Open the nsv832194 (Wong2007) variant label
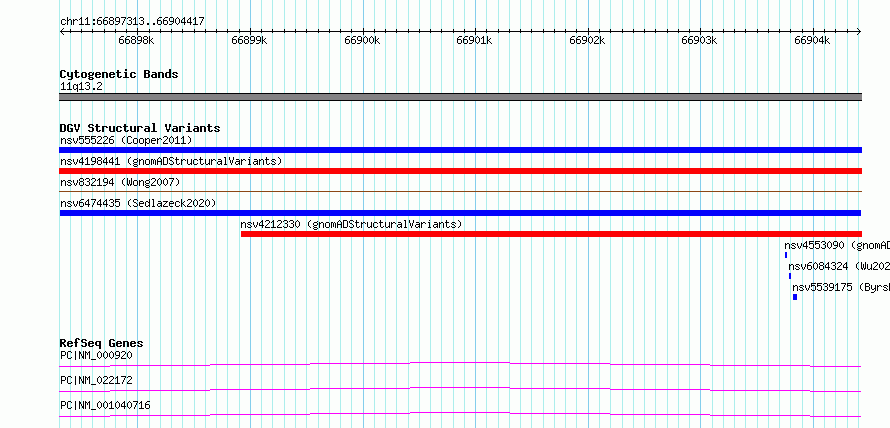This screenshot has width=890, height=428. (x=120, y=182)
